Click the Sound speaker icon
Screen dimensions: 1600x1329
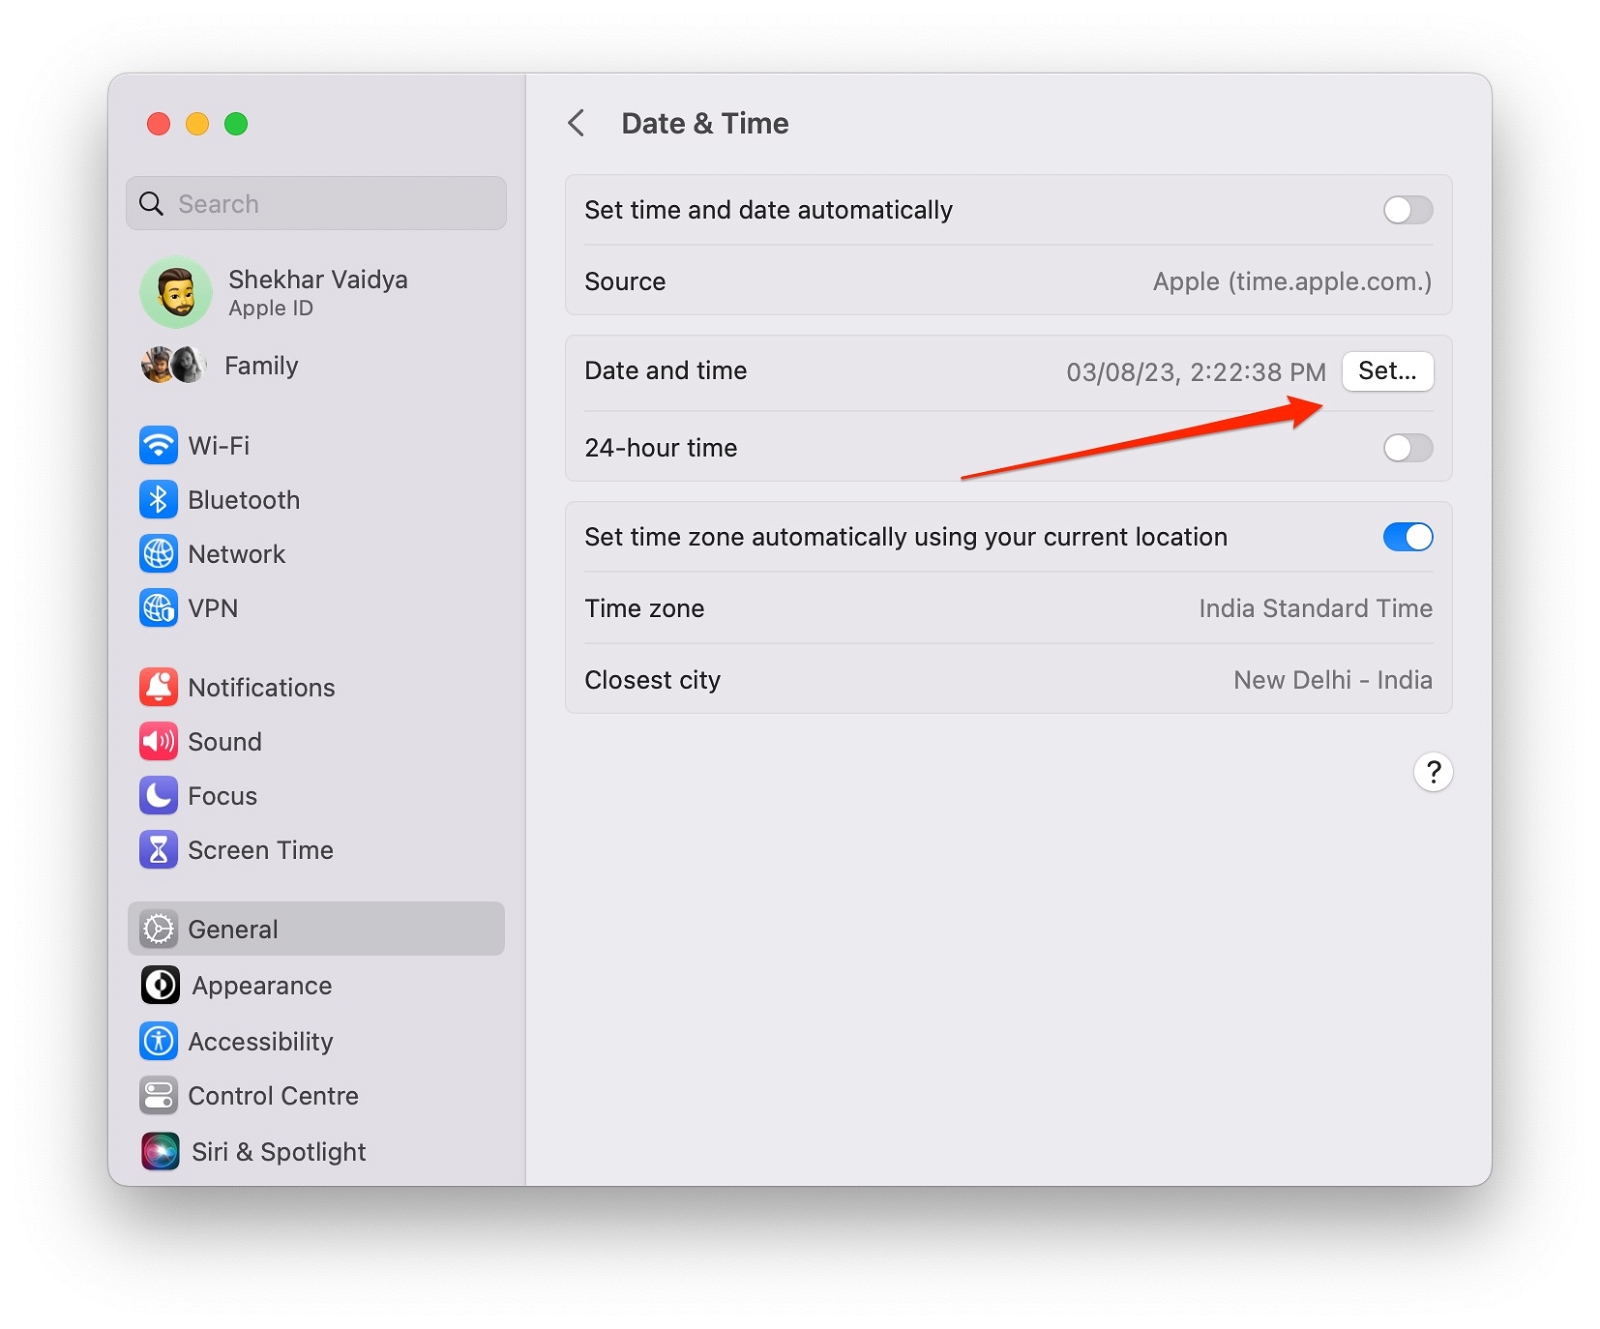[158, 741]
